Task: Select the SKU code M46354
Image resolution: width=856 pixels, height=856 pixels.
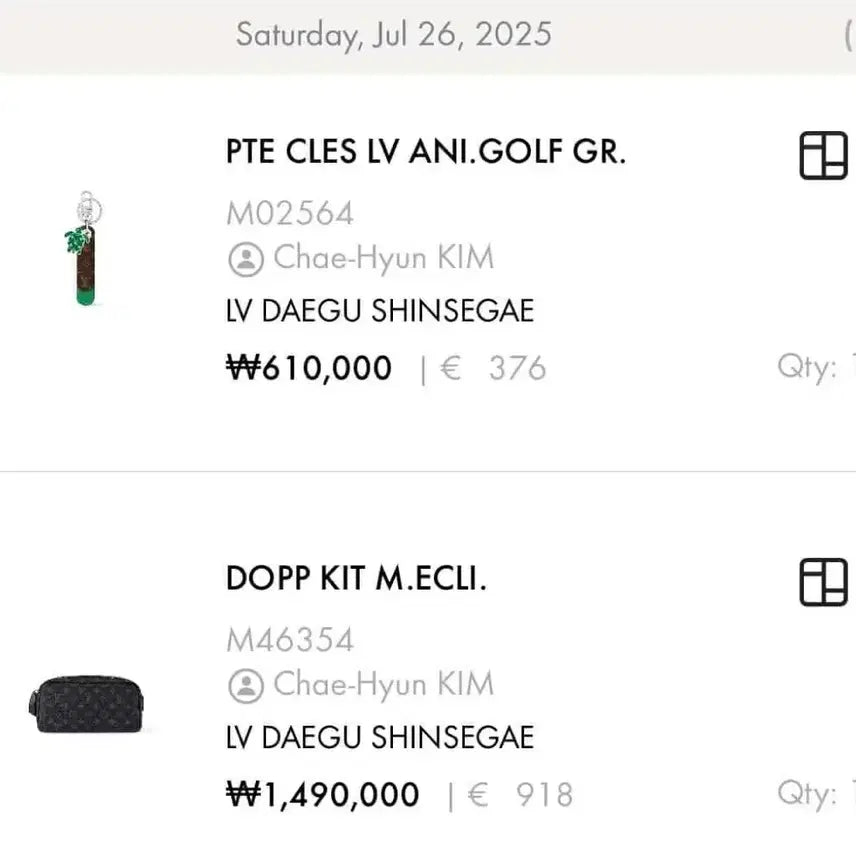Action: click(289, 639)
